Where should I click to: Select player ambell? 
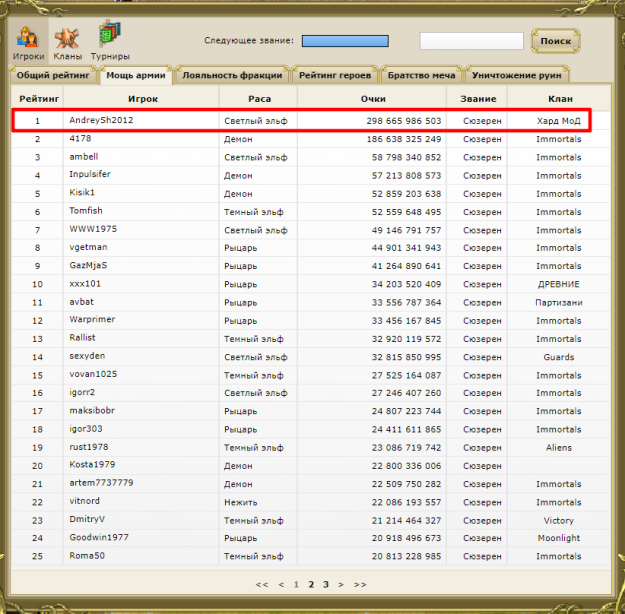[x=84, y=156]
